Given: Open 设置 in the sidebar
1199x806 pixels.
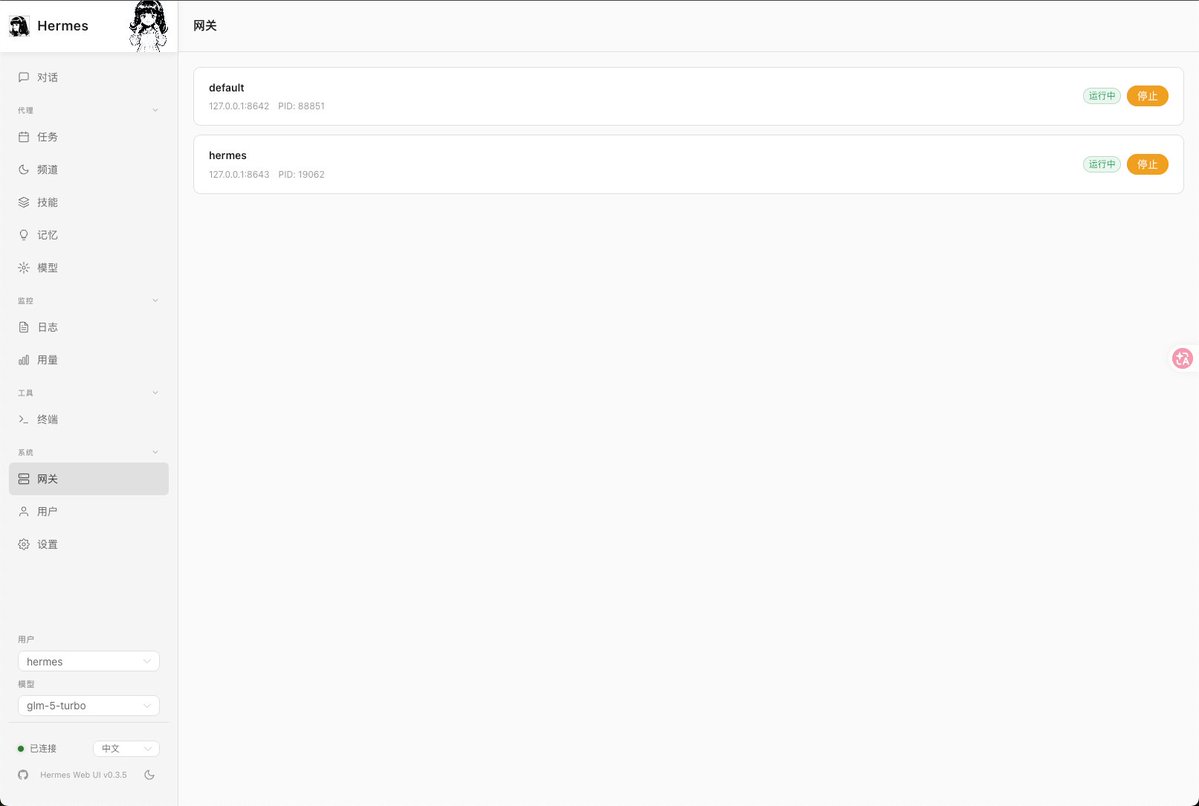Looking at the screenshot, I should click(x=89, y=544).
